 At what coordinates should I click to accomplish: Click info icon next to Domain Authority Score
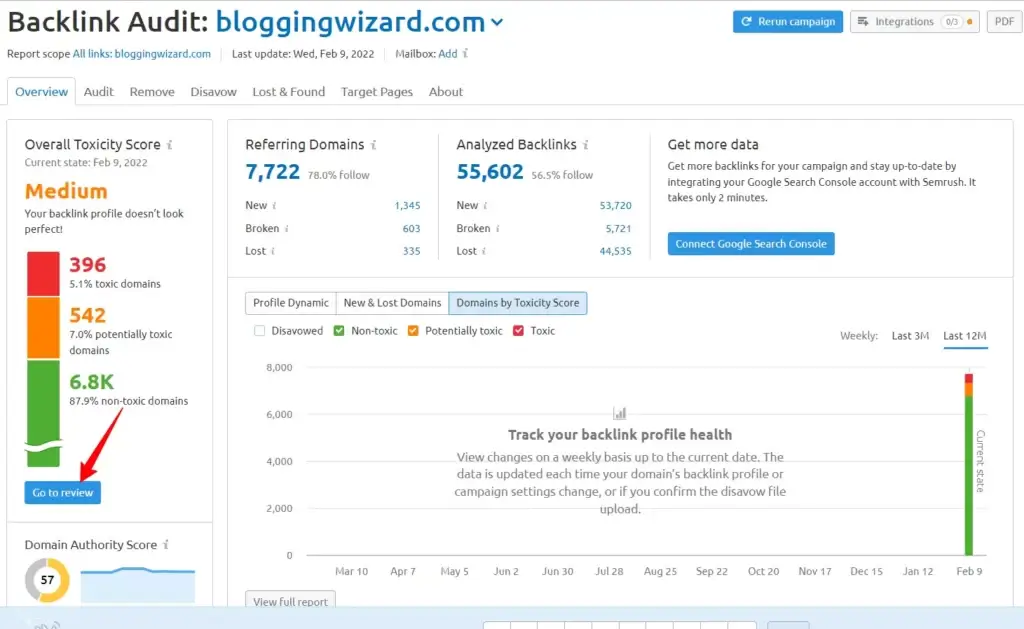tap(166, 545)
